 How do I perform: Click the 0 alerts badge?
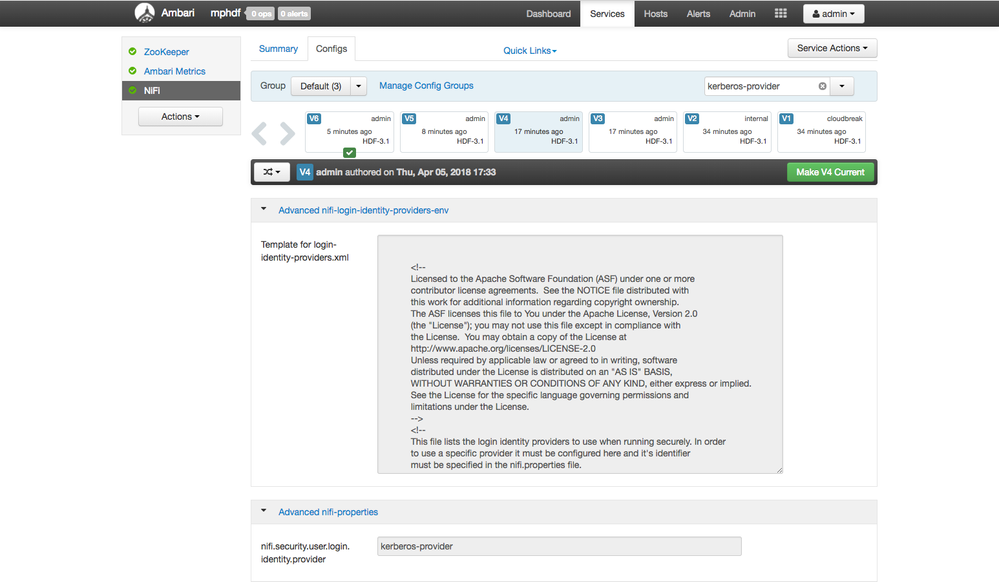tap(294, 13)
